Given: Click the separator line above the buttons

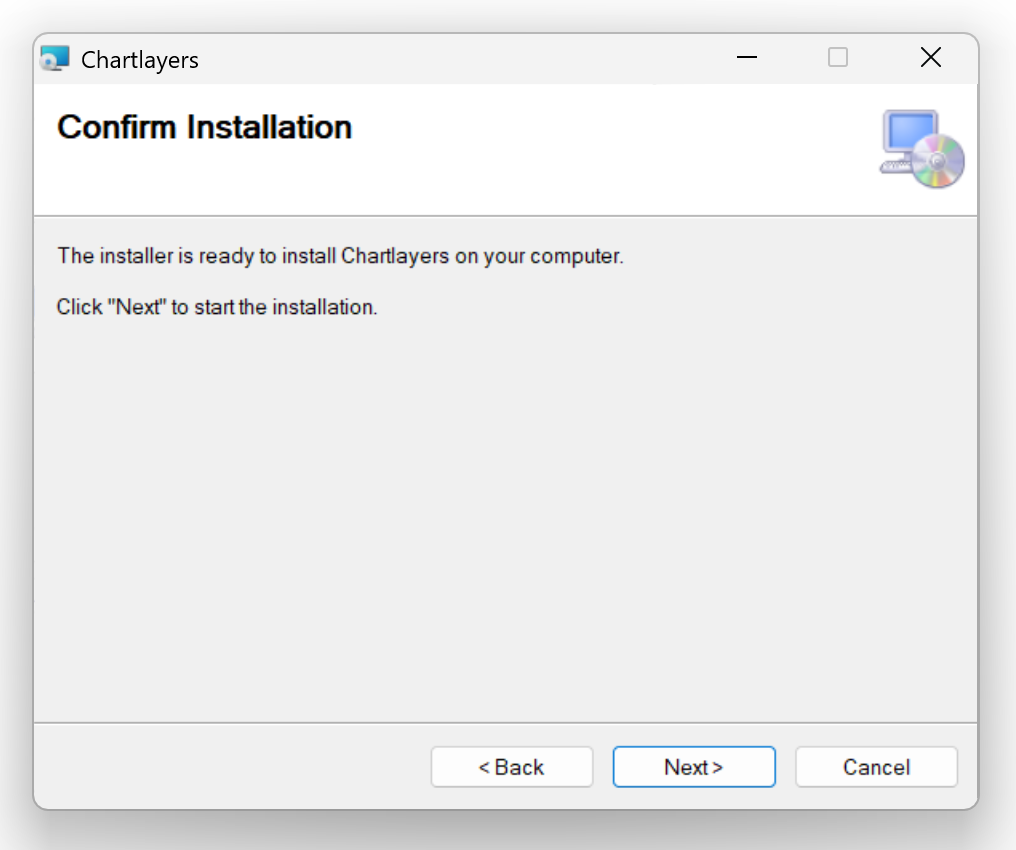Looking at the screenshot, I should tap(500, 722).
